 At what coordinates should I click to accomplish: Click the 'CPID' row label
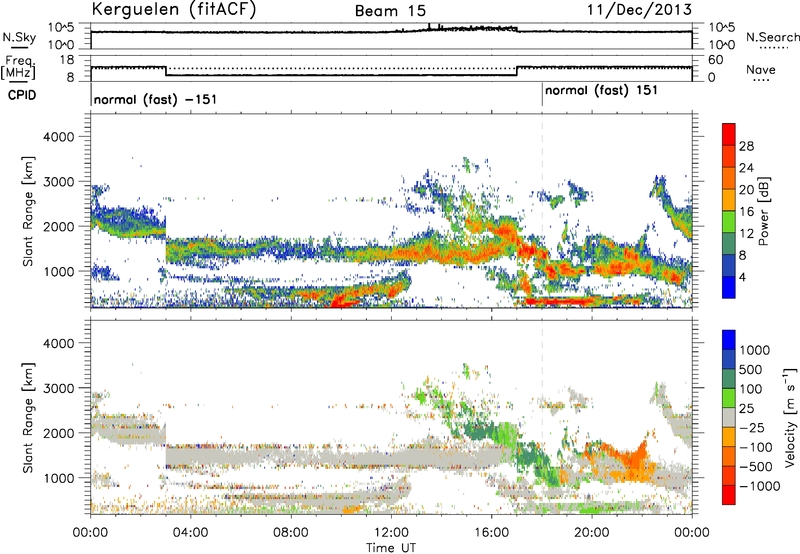pos(22,95)
